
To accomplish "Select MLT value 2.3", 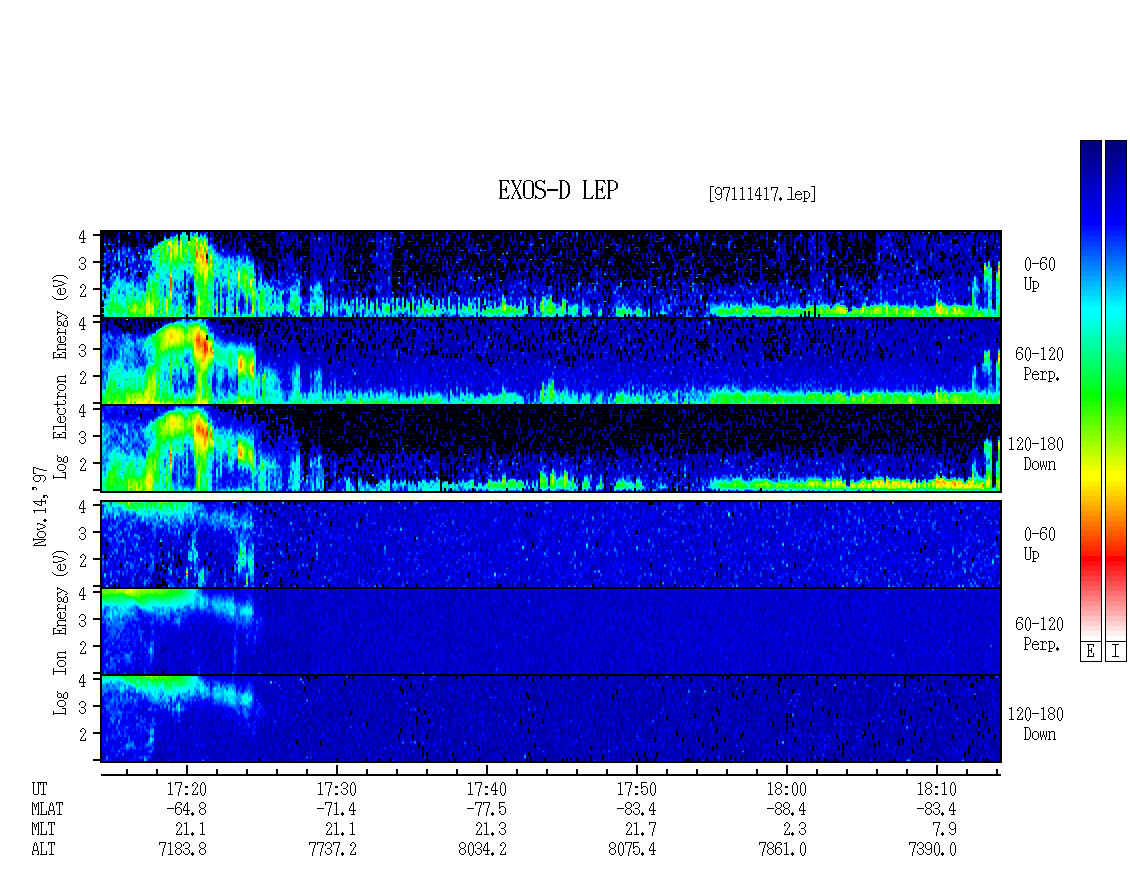I will coord(795,830).
